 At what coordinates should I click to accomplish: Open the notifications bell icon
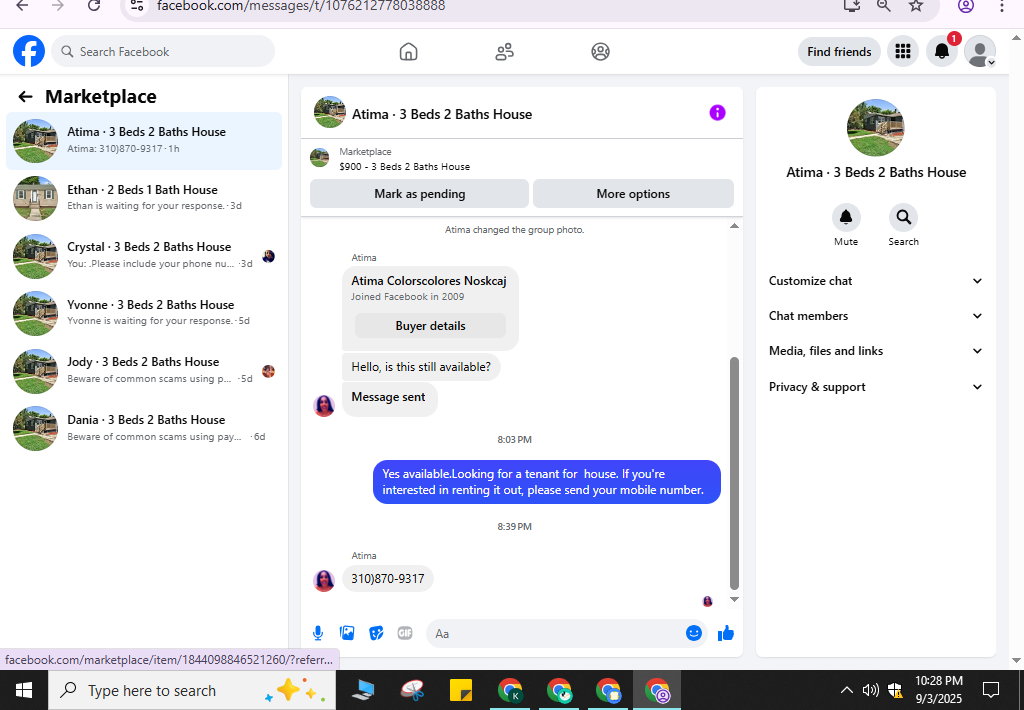[x=942, y=51]
